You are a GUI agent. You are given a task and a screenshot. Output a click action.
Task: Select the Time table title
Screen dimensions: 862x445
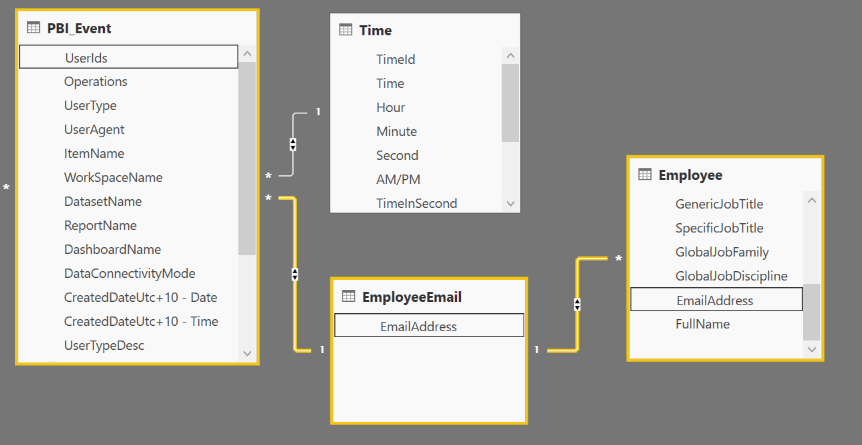pos(375,30)
